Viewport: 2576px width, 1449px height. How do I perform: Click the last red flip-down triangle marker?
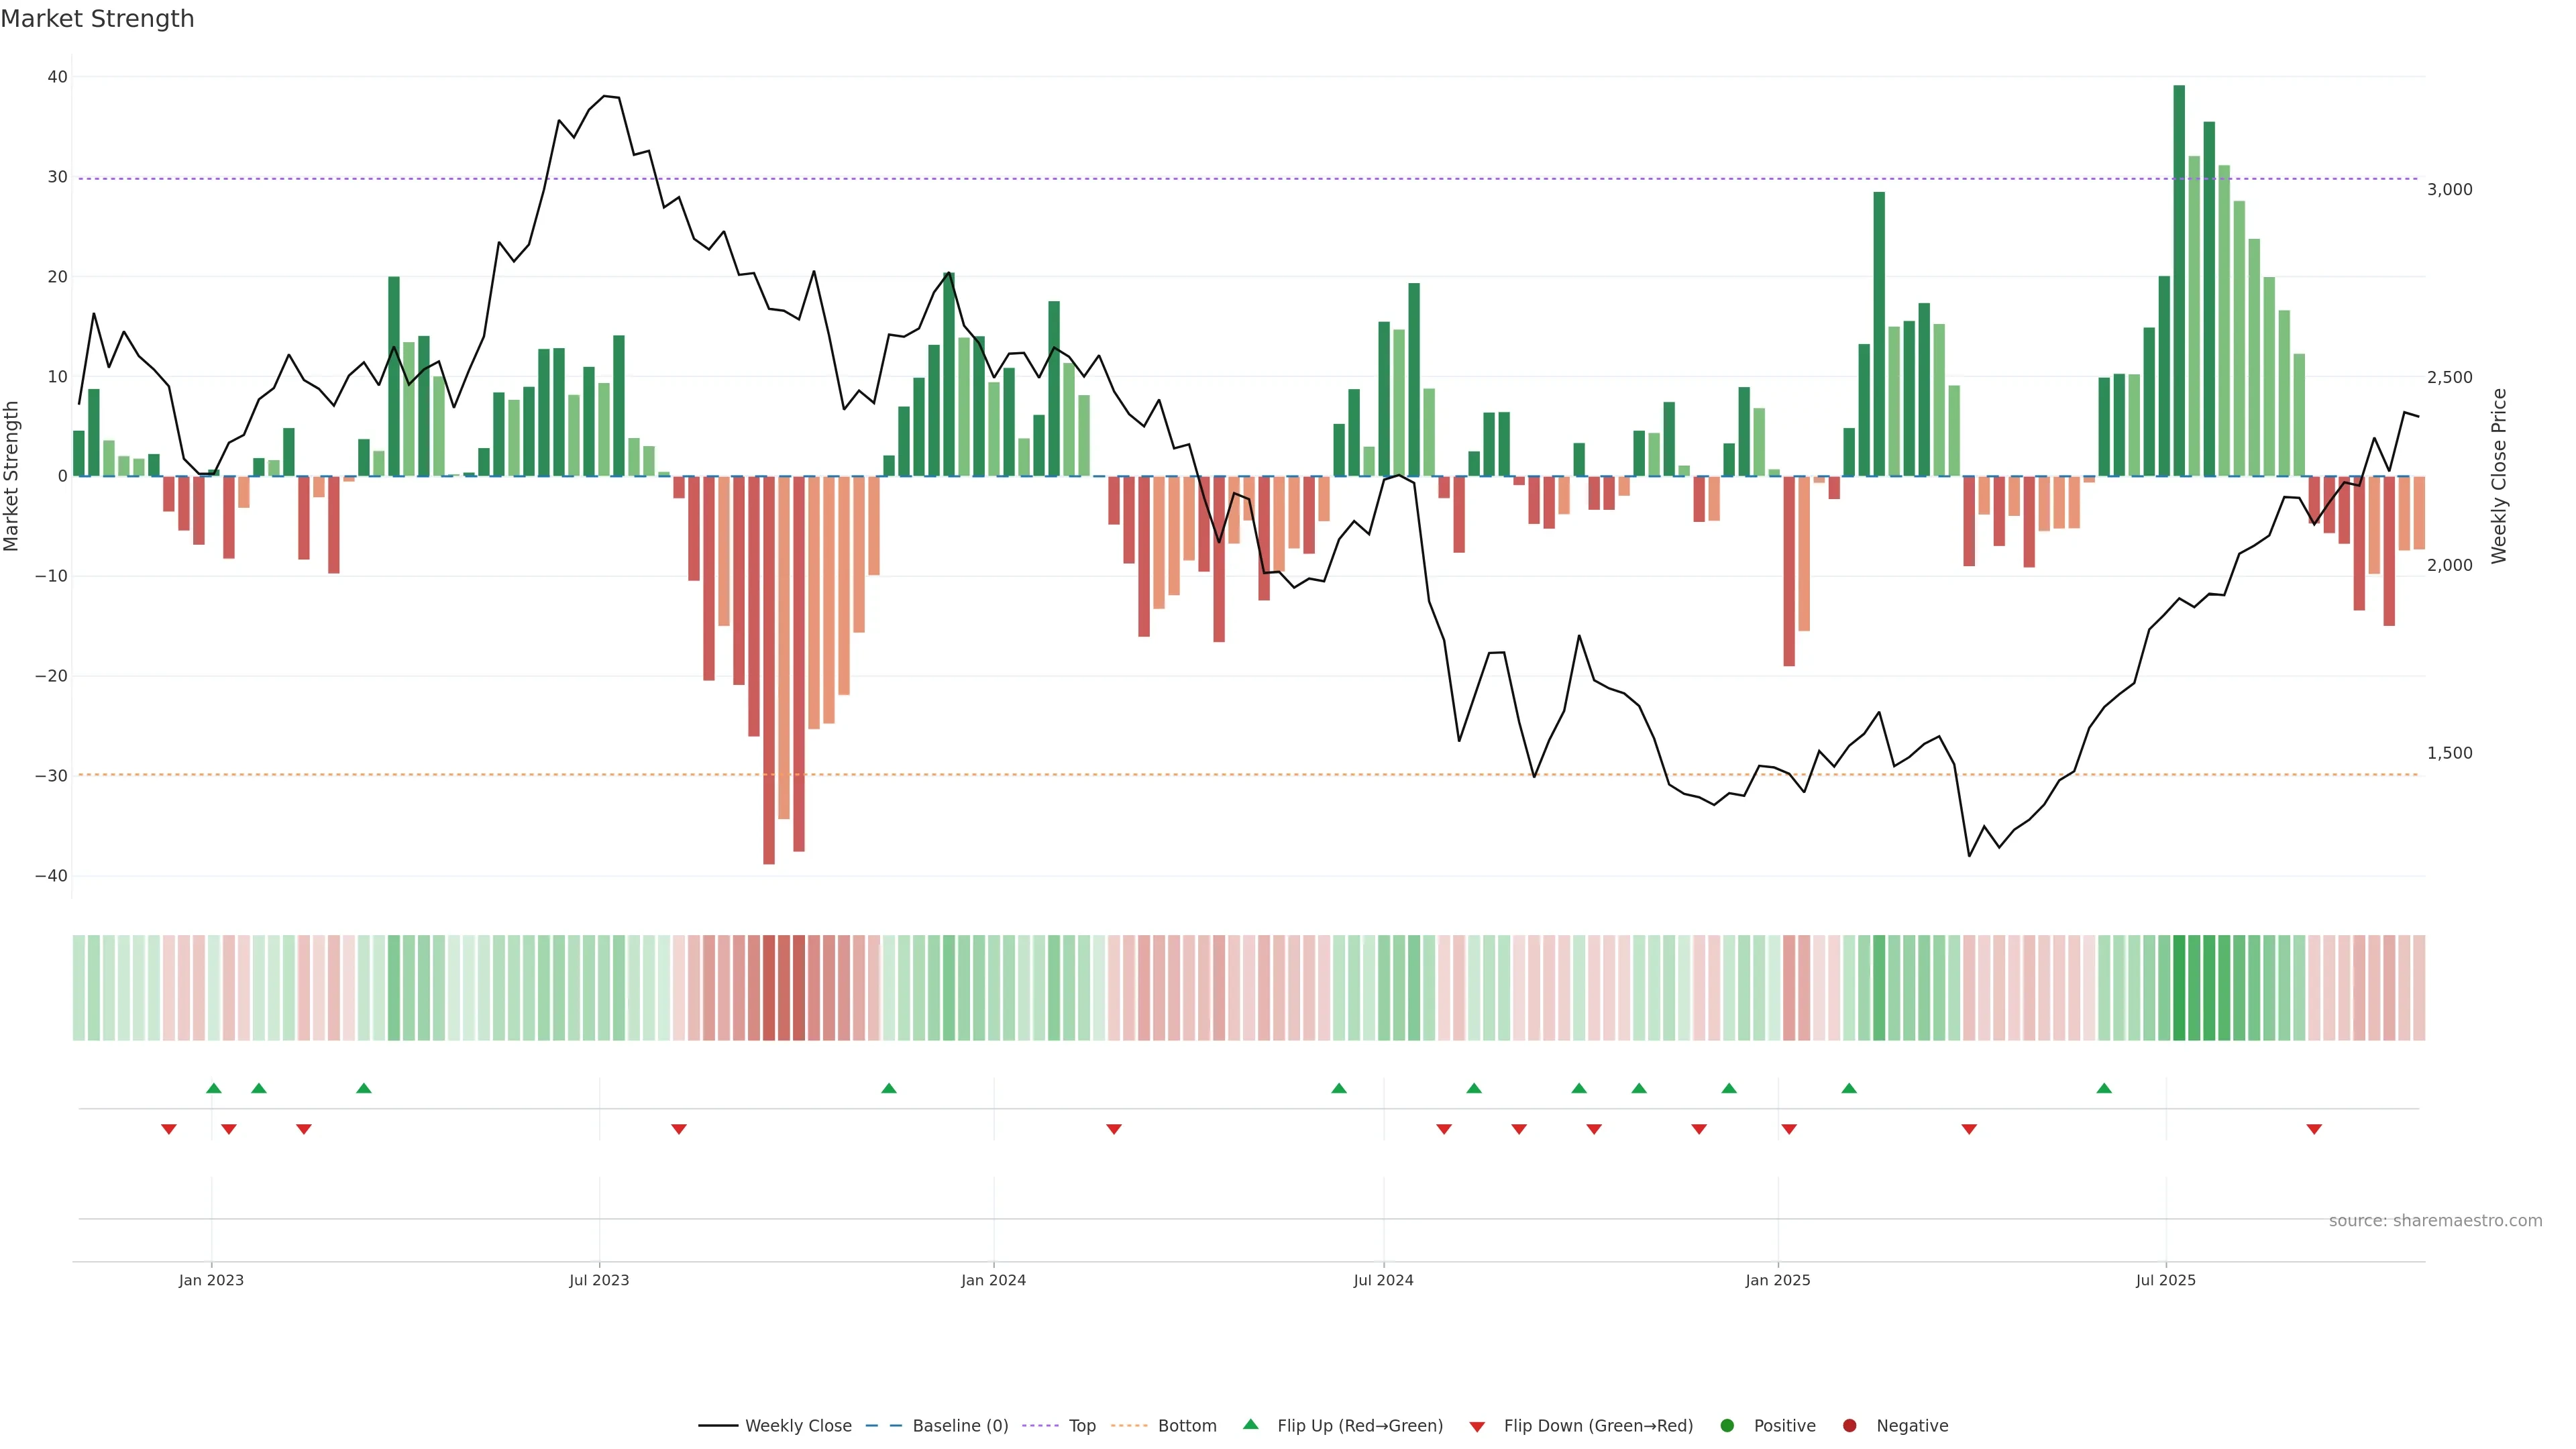pyautogui.click(x=2314, y=1129)
